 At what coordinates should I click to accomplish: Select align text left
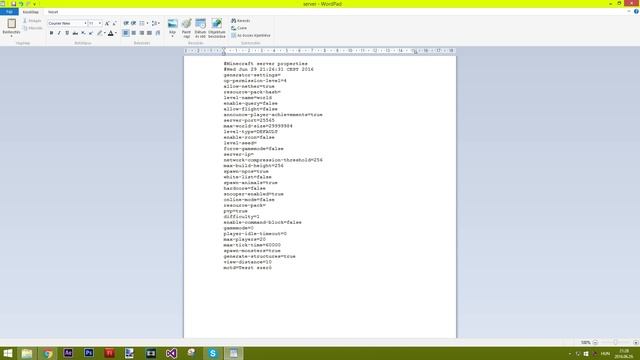[x=126, y=33]
